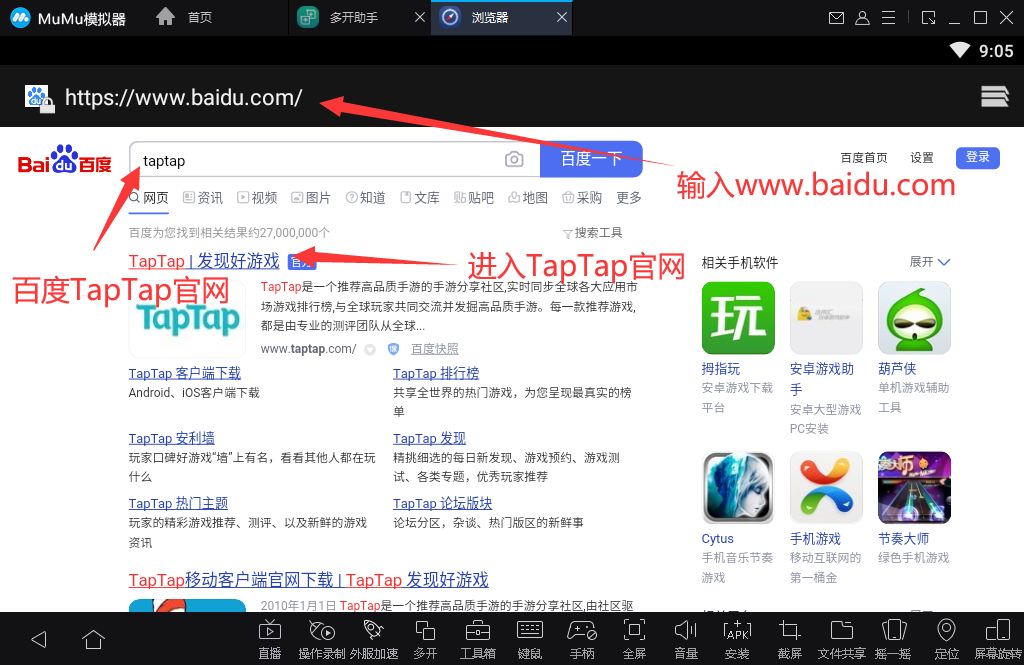Click the 登录 login button
The height and width of the screenshot is (665, 1024).
978,157
